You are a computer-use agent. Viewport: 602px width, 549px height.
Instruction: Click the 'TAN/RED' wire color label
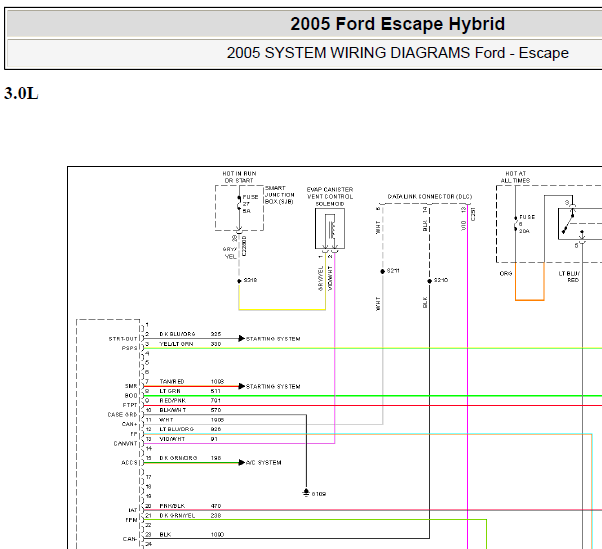pos(172,382)
